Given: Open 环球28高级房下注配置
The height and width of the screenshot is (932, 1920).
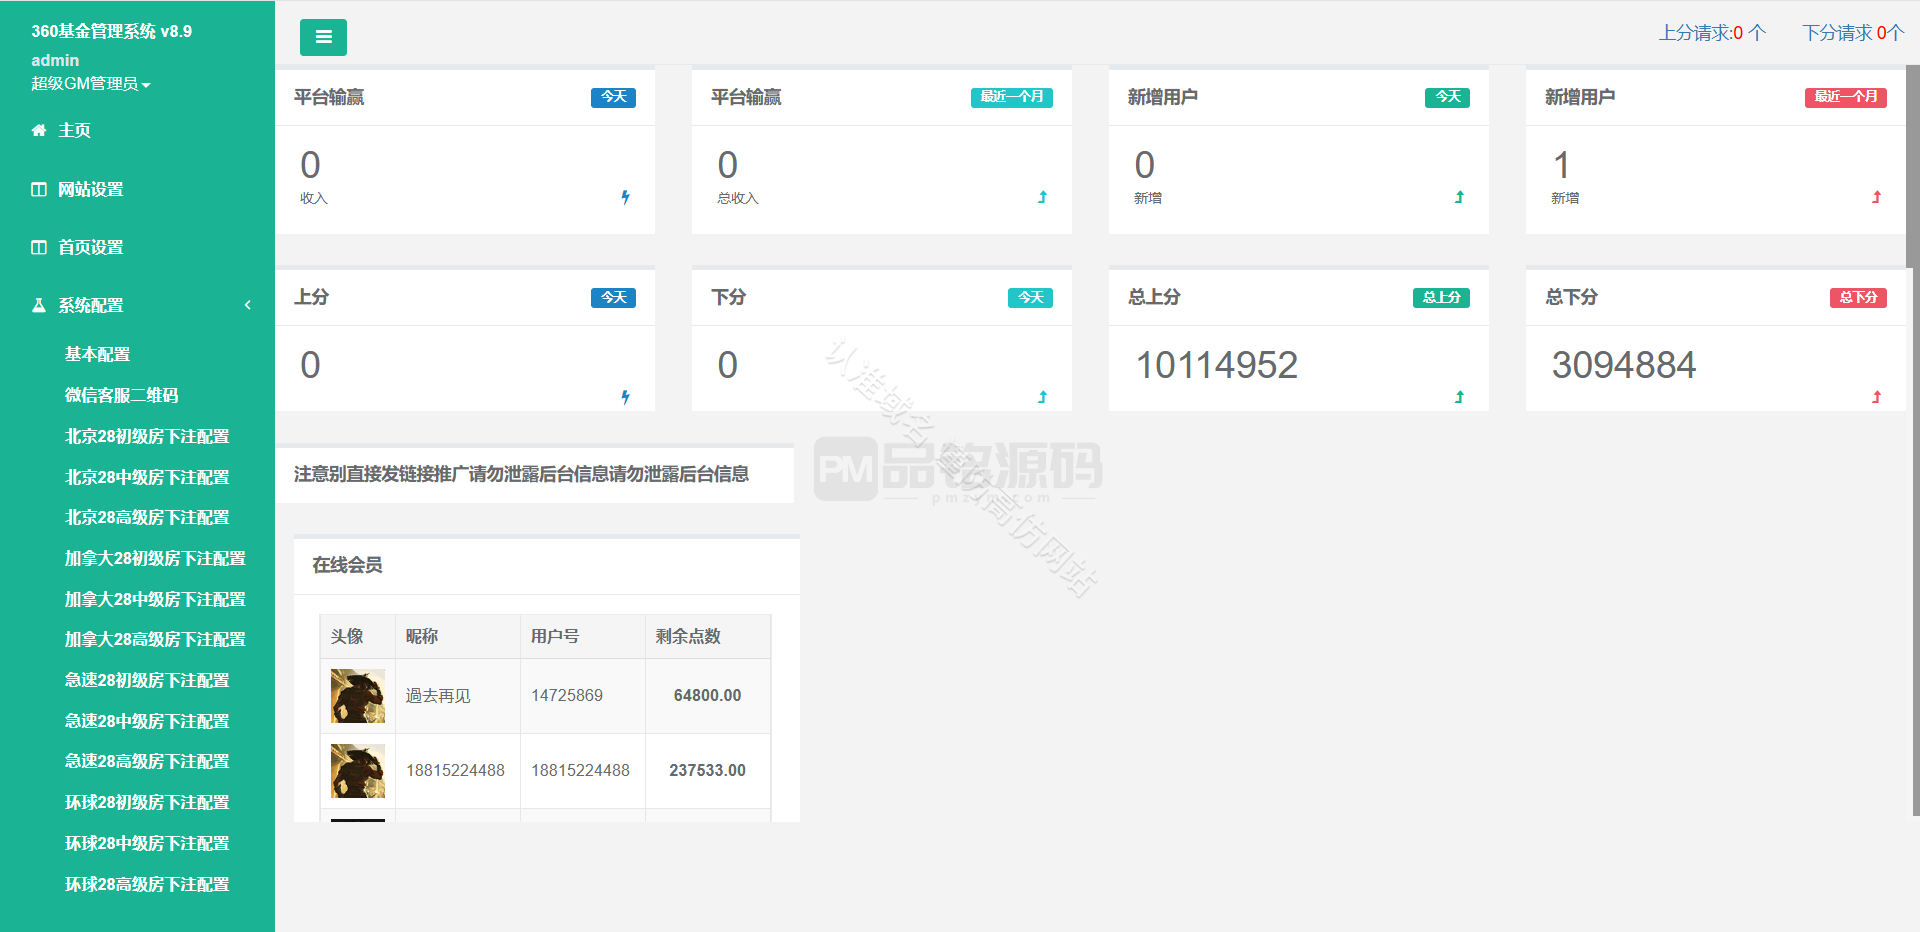Looking at the screenshot, I should tap(147, 884).
